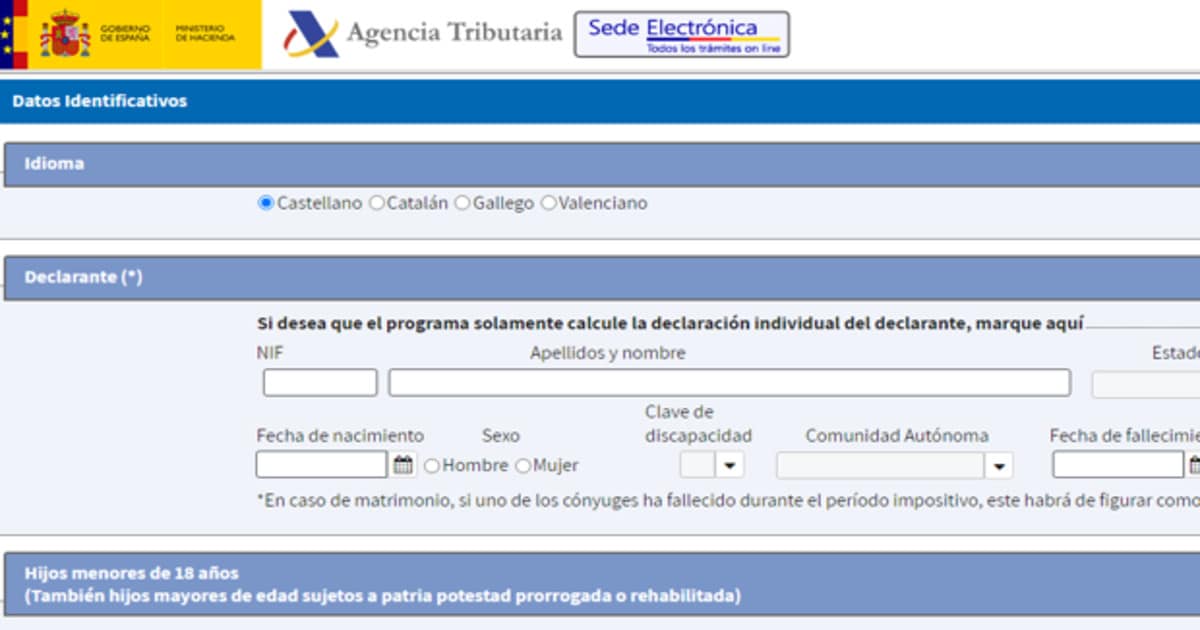1200x630 pixels.
Task: Select Castellano language option
Action: tap(266, 203)
